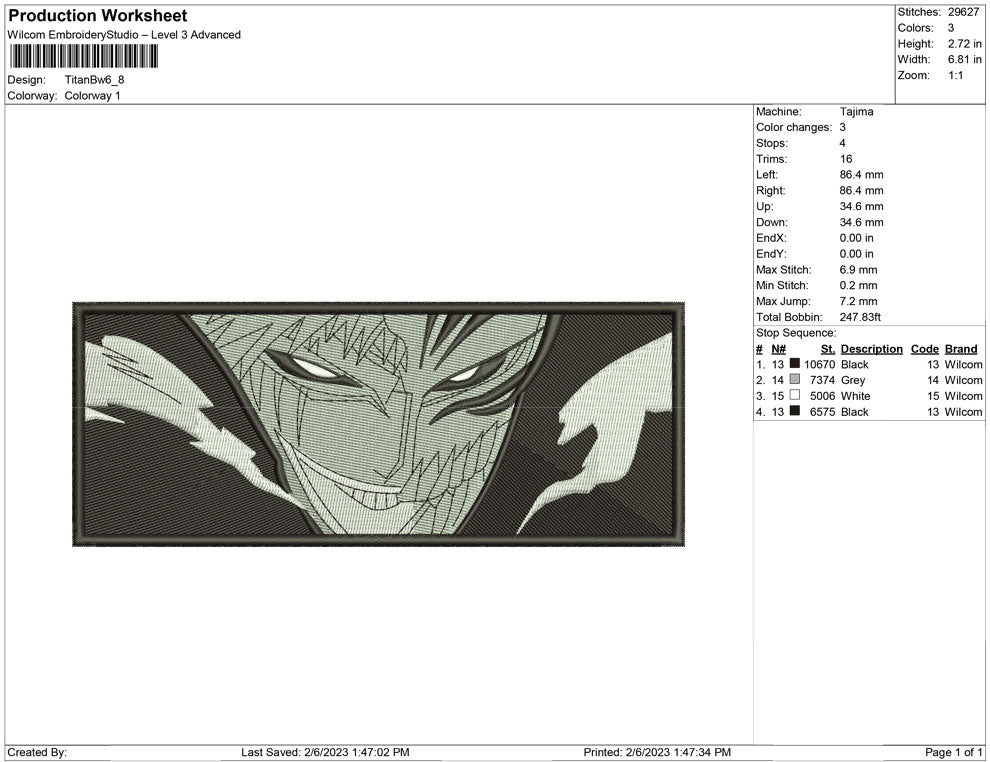Click stitch count '6575' in row 4

tap(822, 412)
